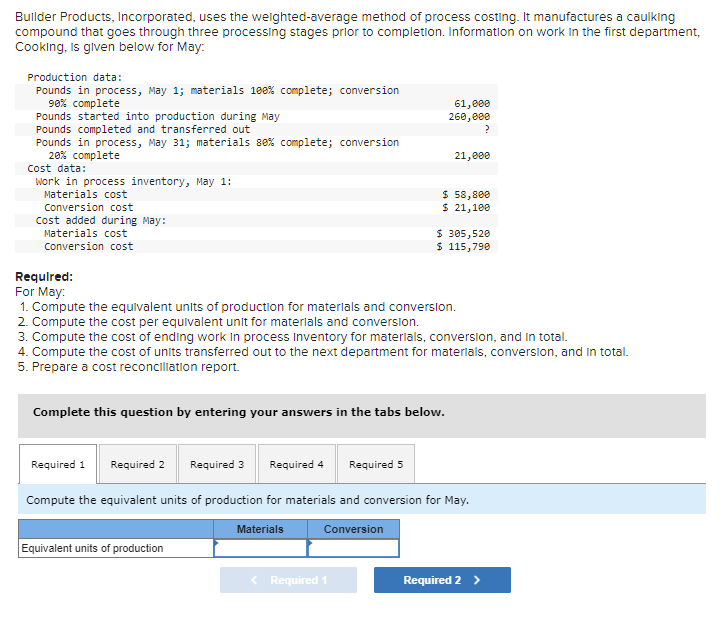Viewport: 720px width, 623px height.
Task: Click the disabled previous Required 1 button
Action: pos(288,580)
